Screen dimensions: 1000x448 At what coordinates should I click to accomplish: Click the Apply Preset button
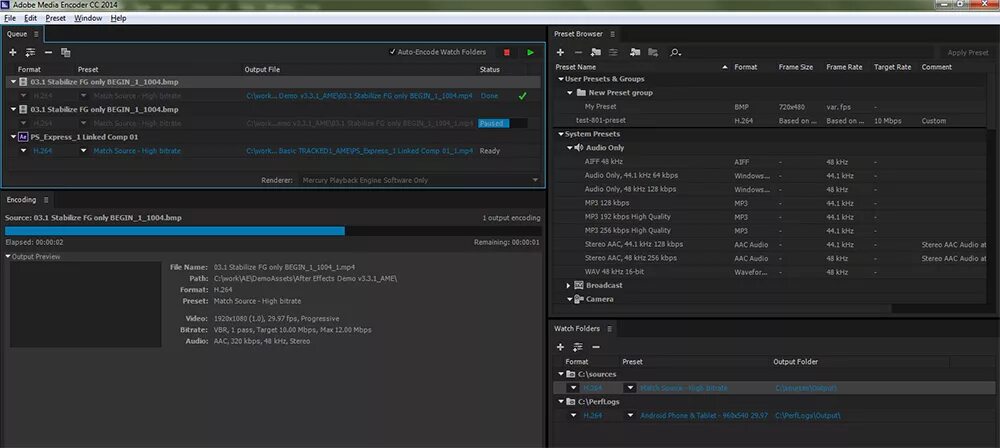pyautogui.click(x=967, y=53)
